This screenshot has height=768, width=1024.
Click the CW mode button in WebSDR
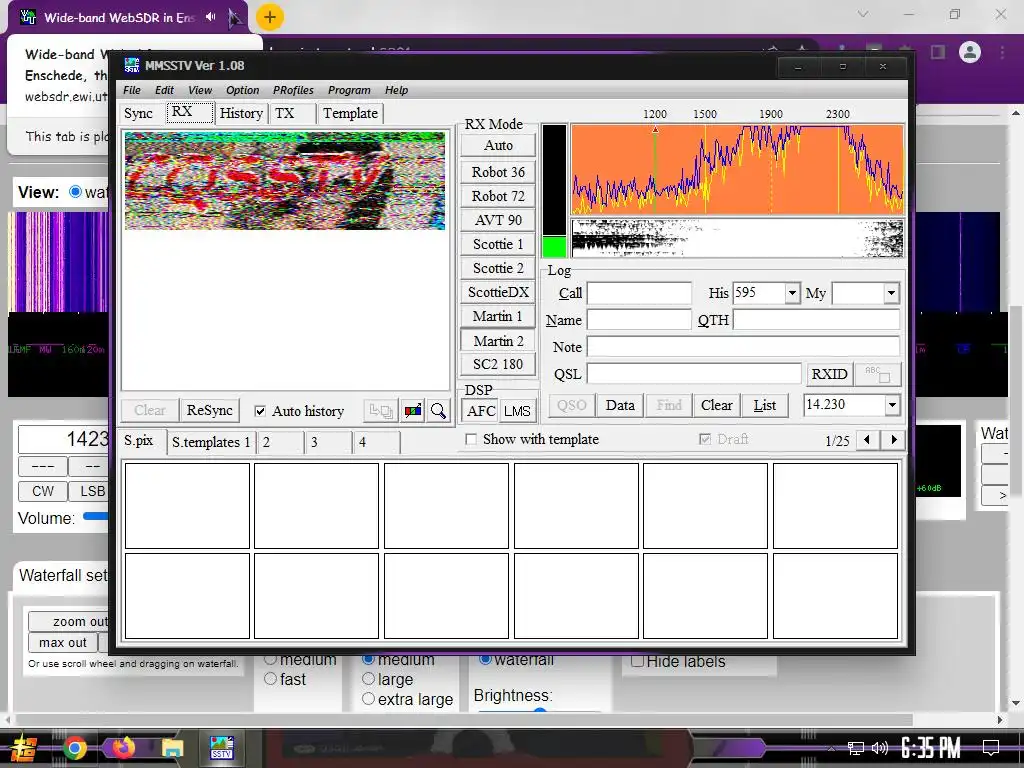42,491
